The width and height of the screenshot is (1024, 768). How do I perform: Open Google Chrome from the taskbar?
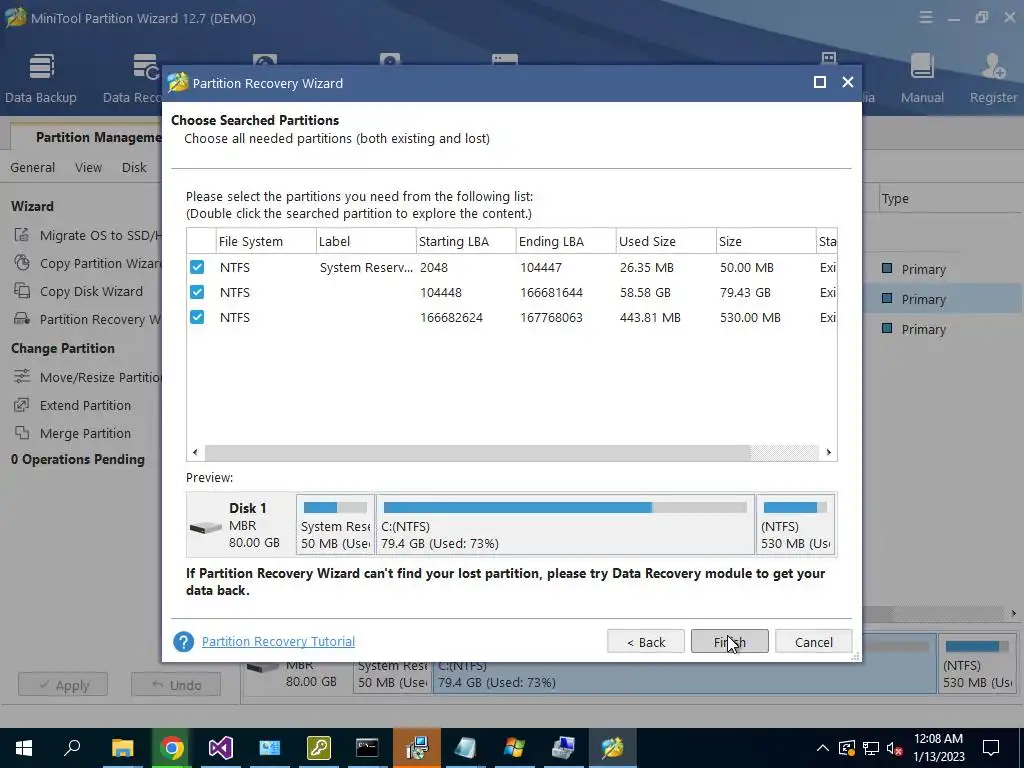[172, 748]
